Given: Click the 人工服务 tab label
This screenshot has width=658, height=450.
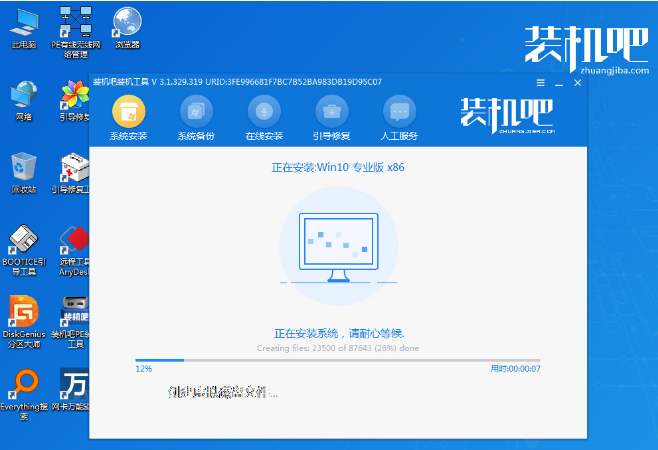Looking at the screenshot, I should (x=400, y=136).
